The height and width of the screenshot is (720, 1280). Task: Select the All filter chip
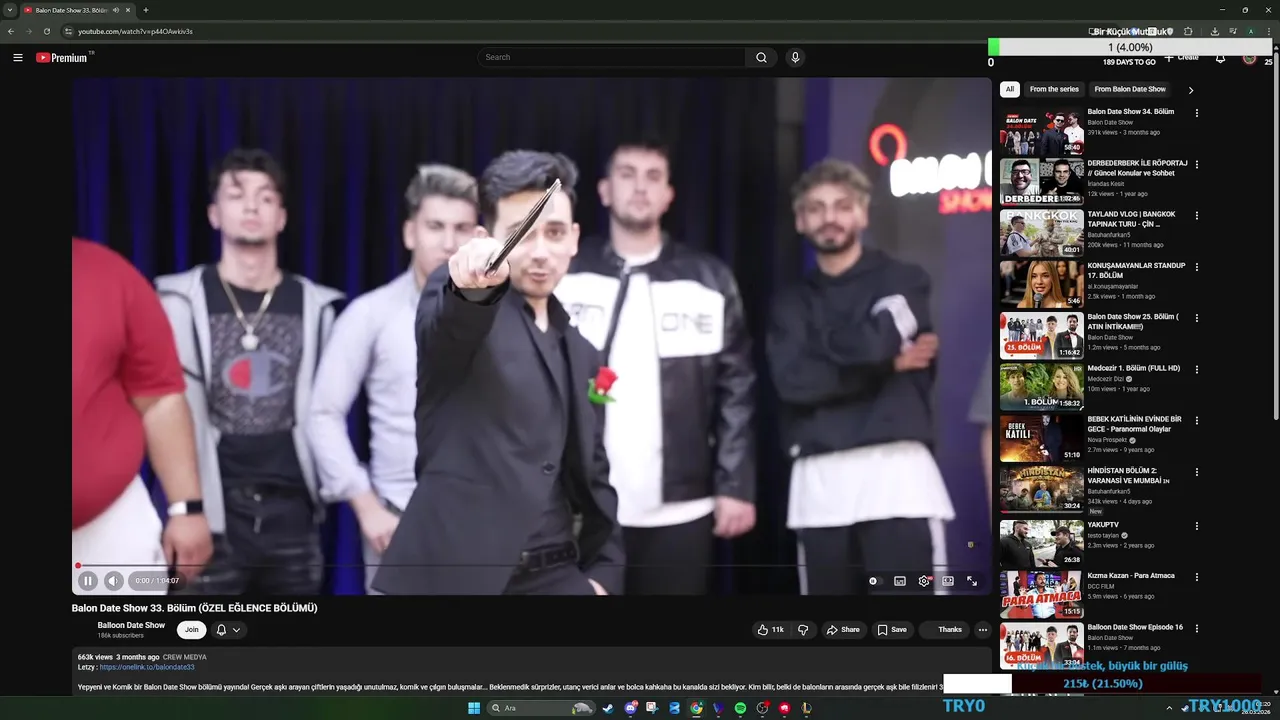[x=1009, y=89]
